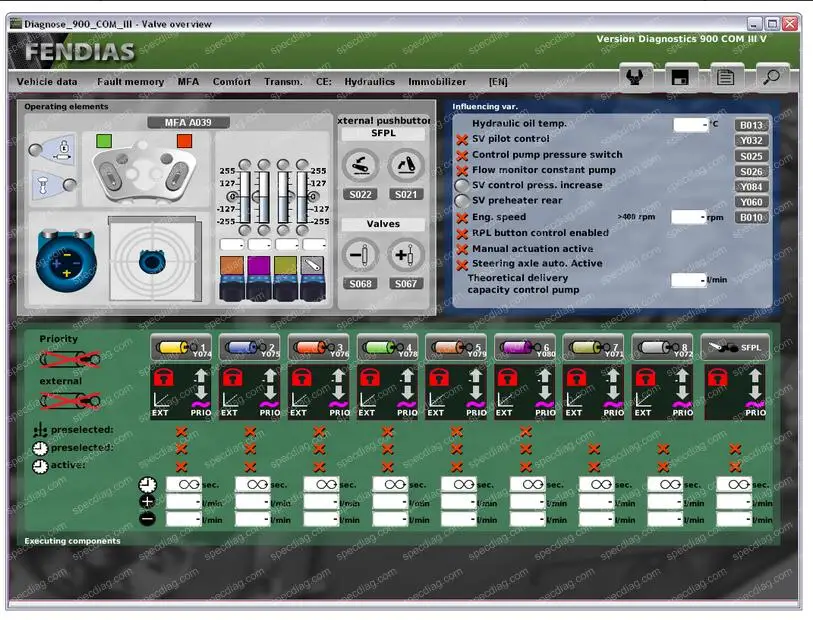Select red valve 3 Y076 icon
The image size is (813, 620).
tap(319, 348)
